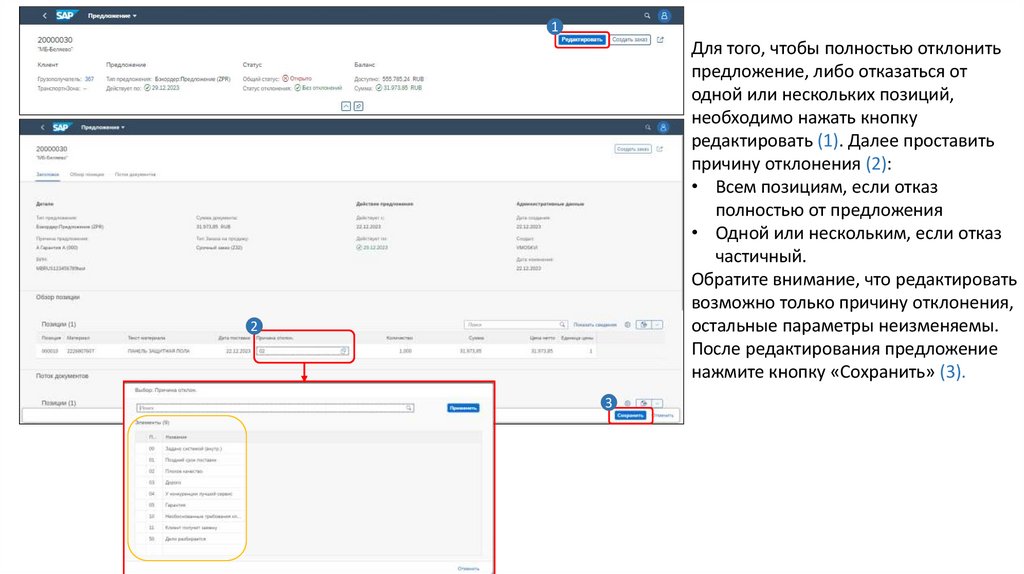Click the Редактировать button
The width and height of the screenshot is (1024, 574).
(582, 40)
